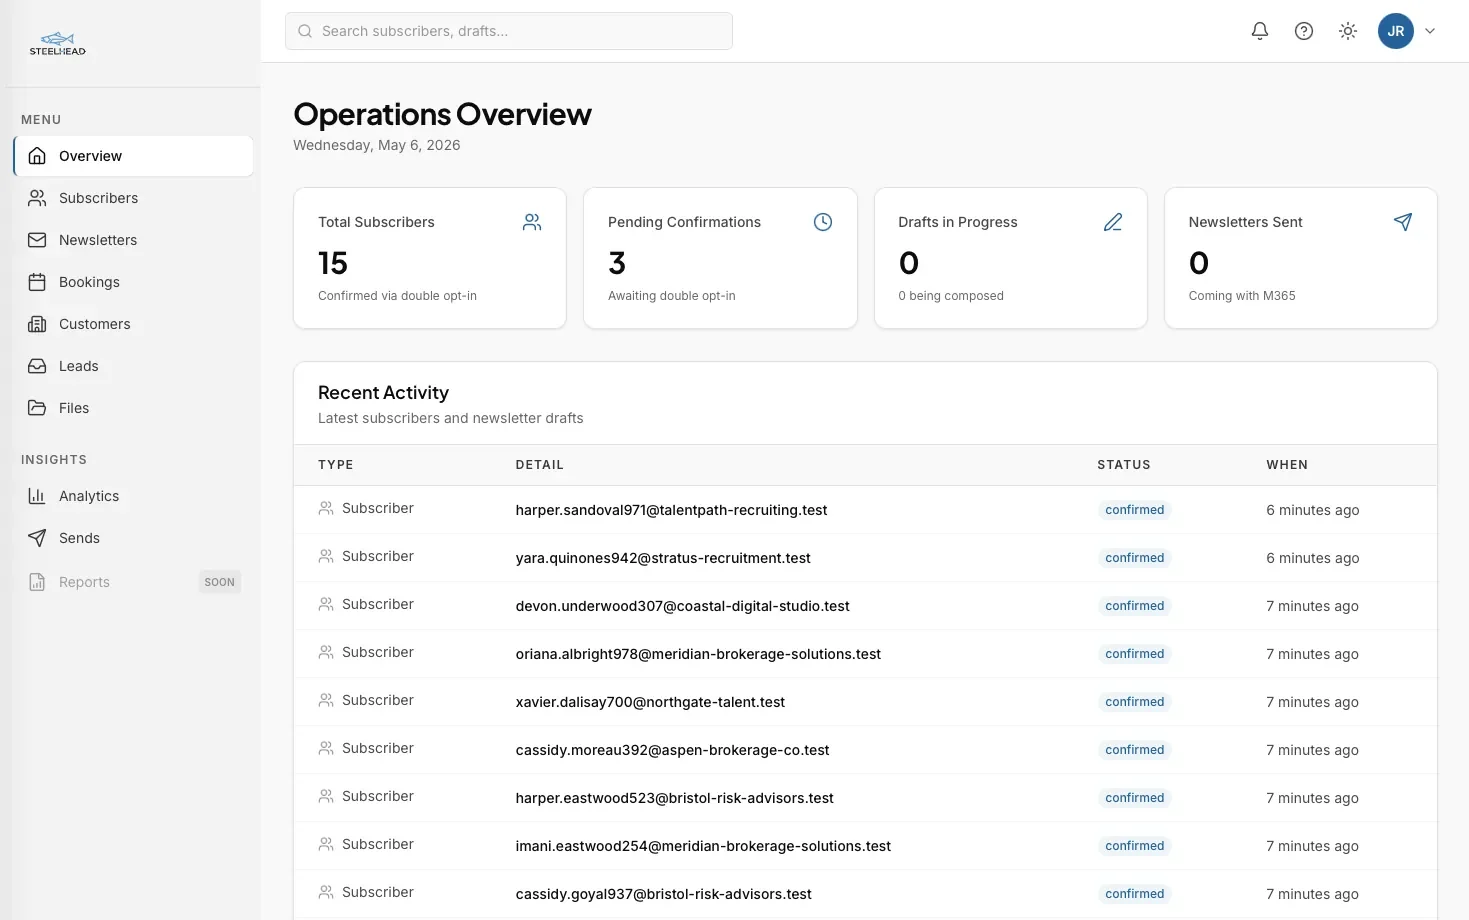Image resolution: width=1469 pixels, height=920 pixels.
Task: Open notifications bell
Action: 1260,31
